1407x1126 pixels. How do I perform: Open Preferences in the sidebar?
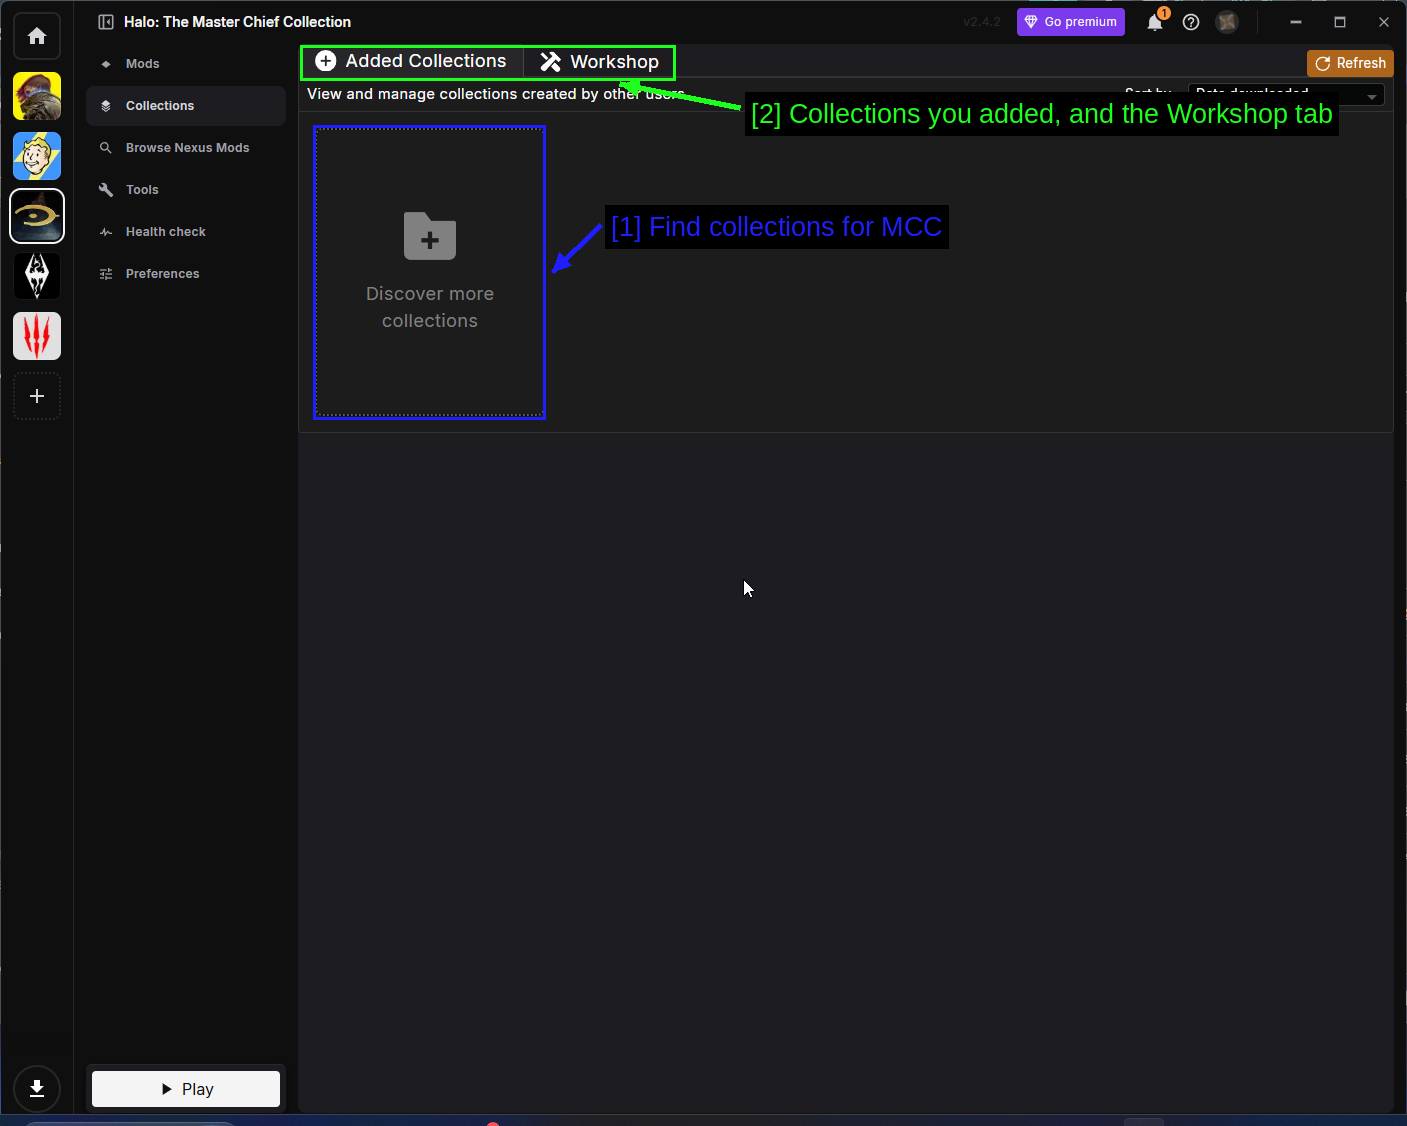(186, 274)
